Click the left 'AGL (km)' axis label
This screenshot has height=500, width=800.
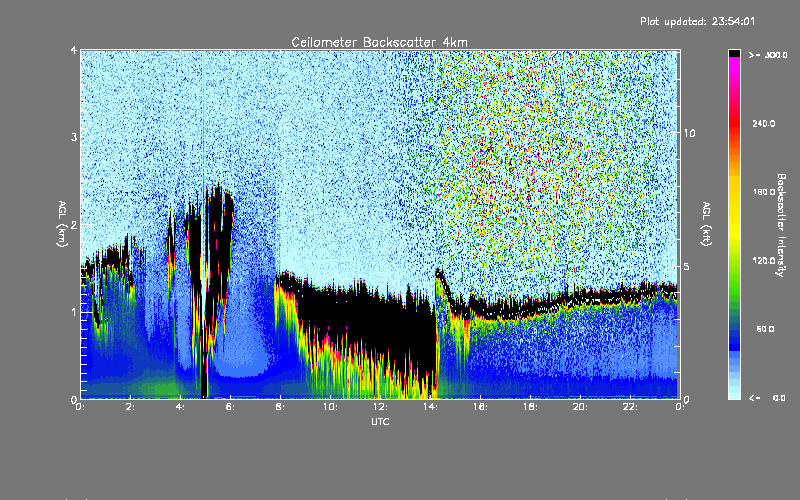(62, 224)
